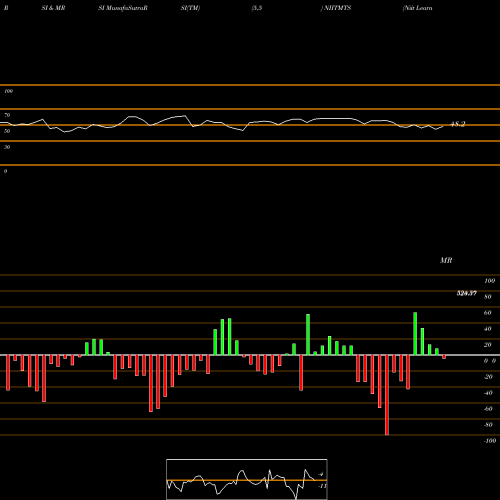Click the '30' level label on RSI axis
The image size is (500, 500).
click(x=7, y=147)
